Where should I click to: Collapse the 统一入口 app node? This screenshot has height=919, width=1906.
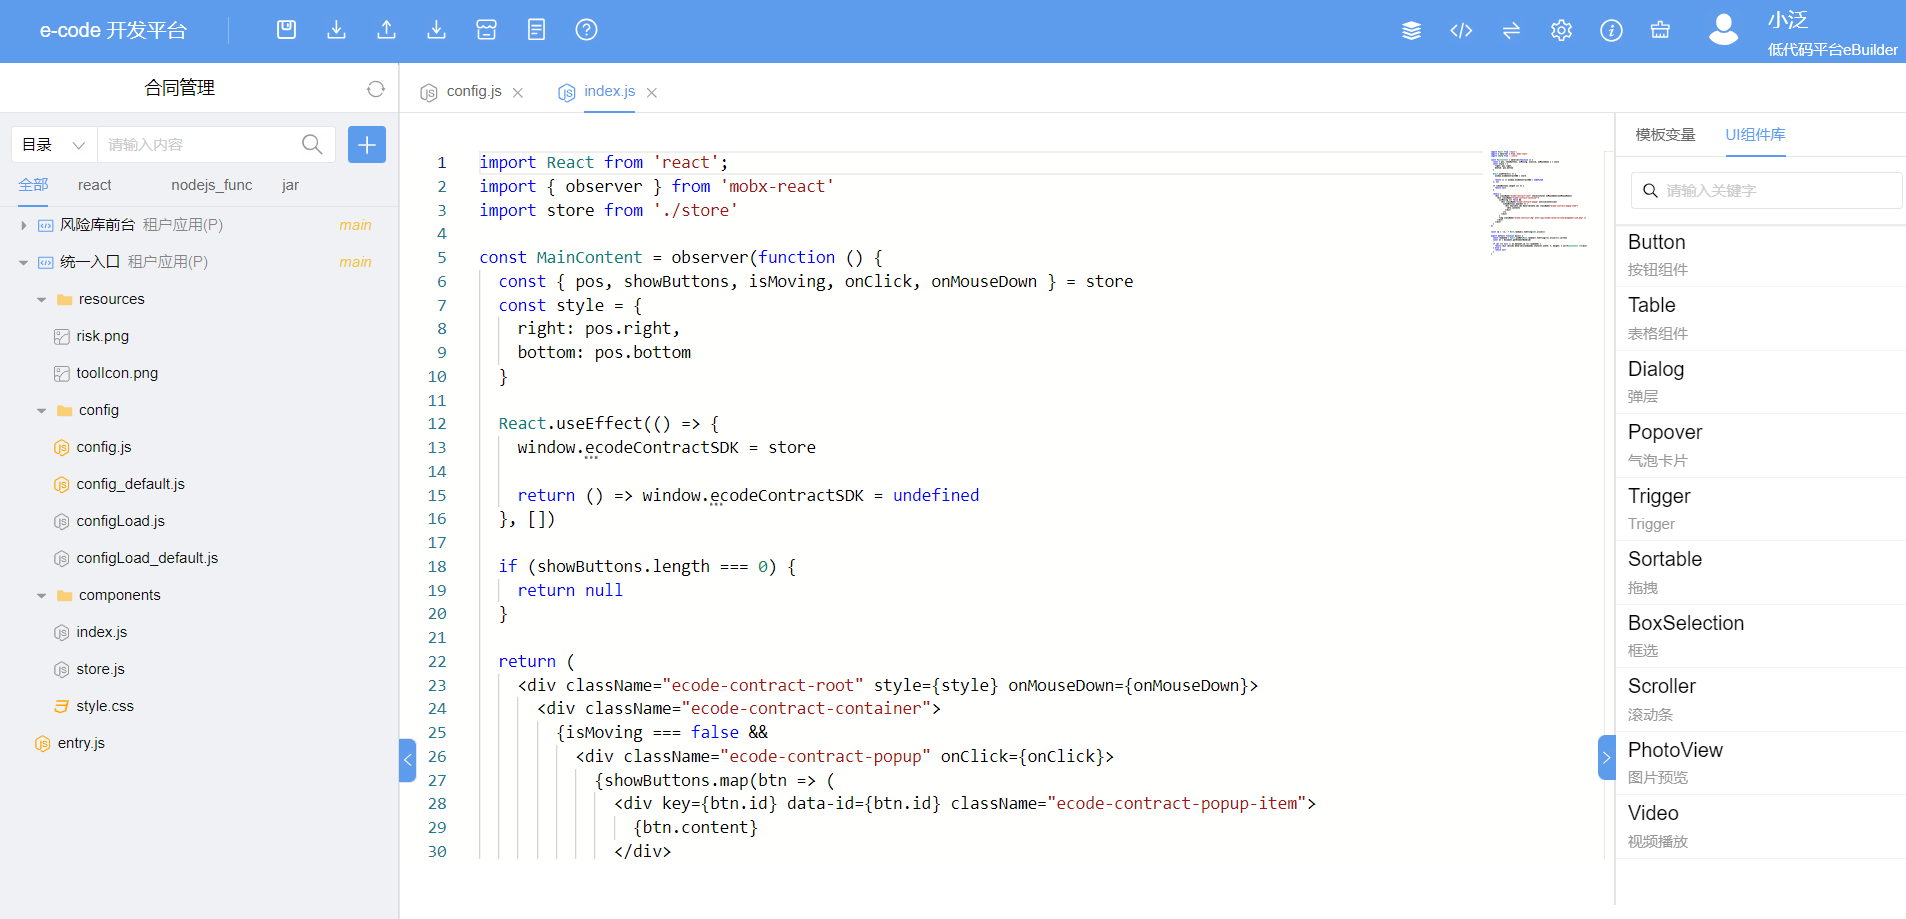24,262
